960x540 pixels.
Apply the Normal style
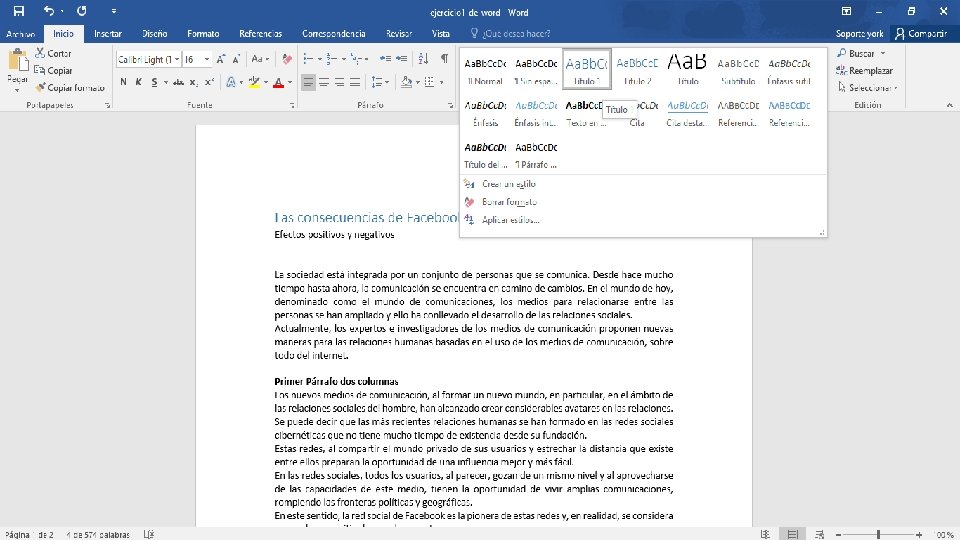(x=485, y=70)
